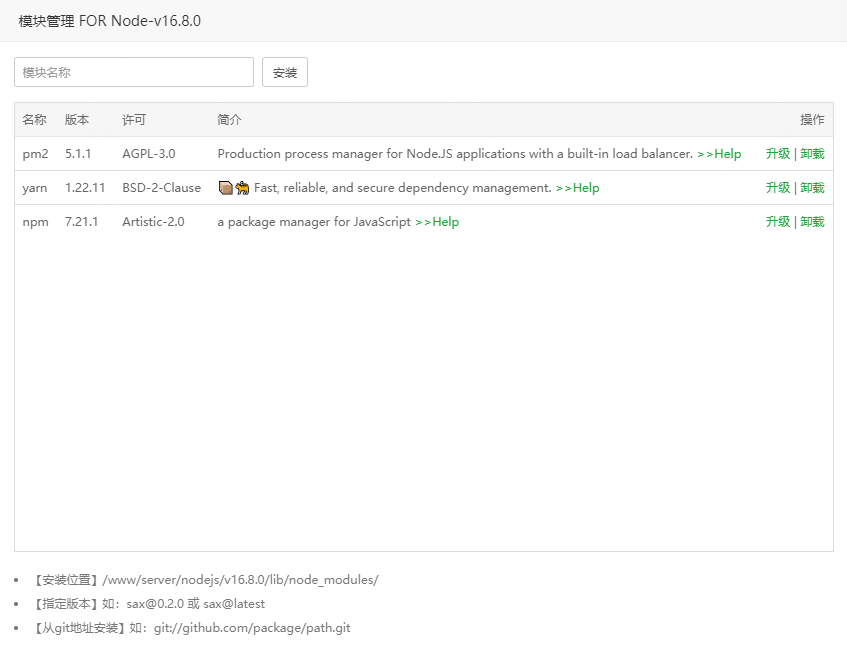Click 卸载 to uninstall pm2
847x659 pixels.
click(812, 154)
